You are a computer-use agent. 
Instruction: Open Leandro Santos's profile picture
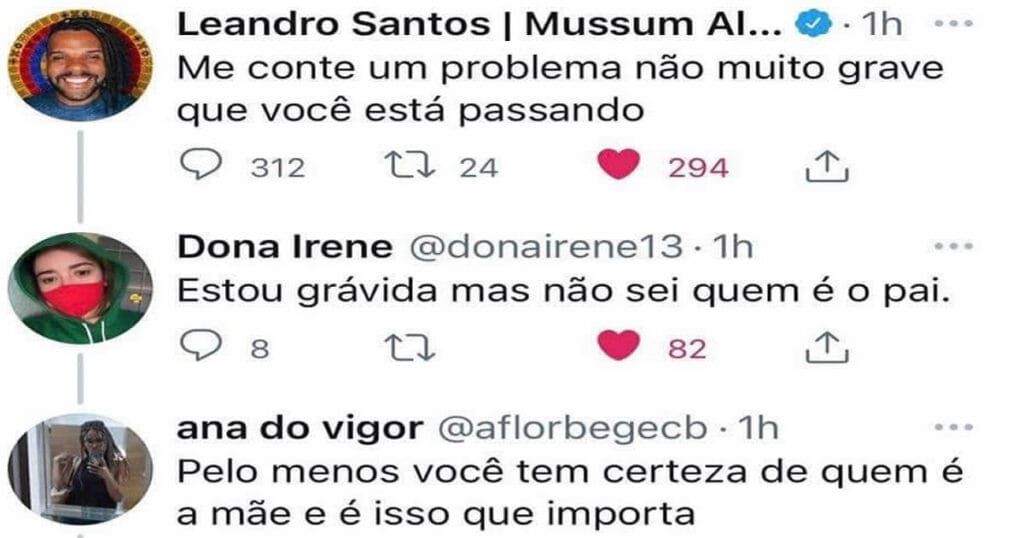coord(80,64)
